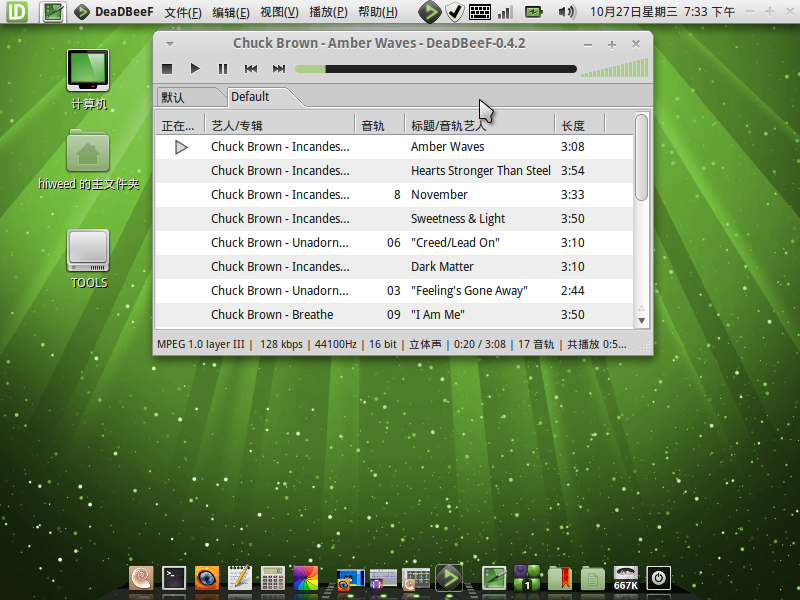The width and height of the screenshot is (800, 600).
Task: Click the green desktop pen dock icon
Action: (x=494, y=578)
